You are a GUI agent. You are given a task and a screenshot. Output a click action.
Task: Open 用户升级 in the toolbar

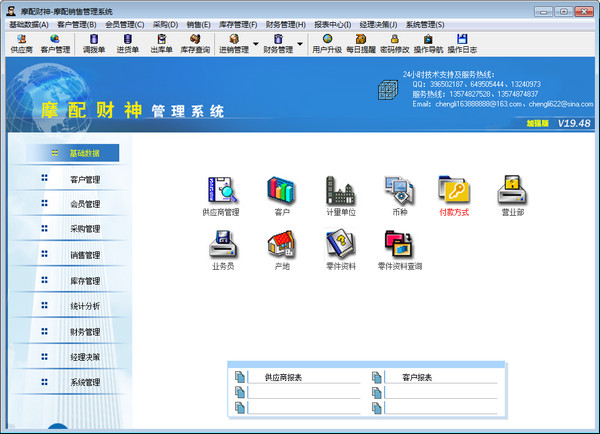327,44
